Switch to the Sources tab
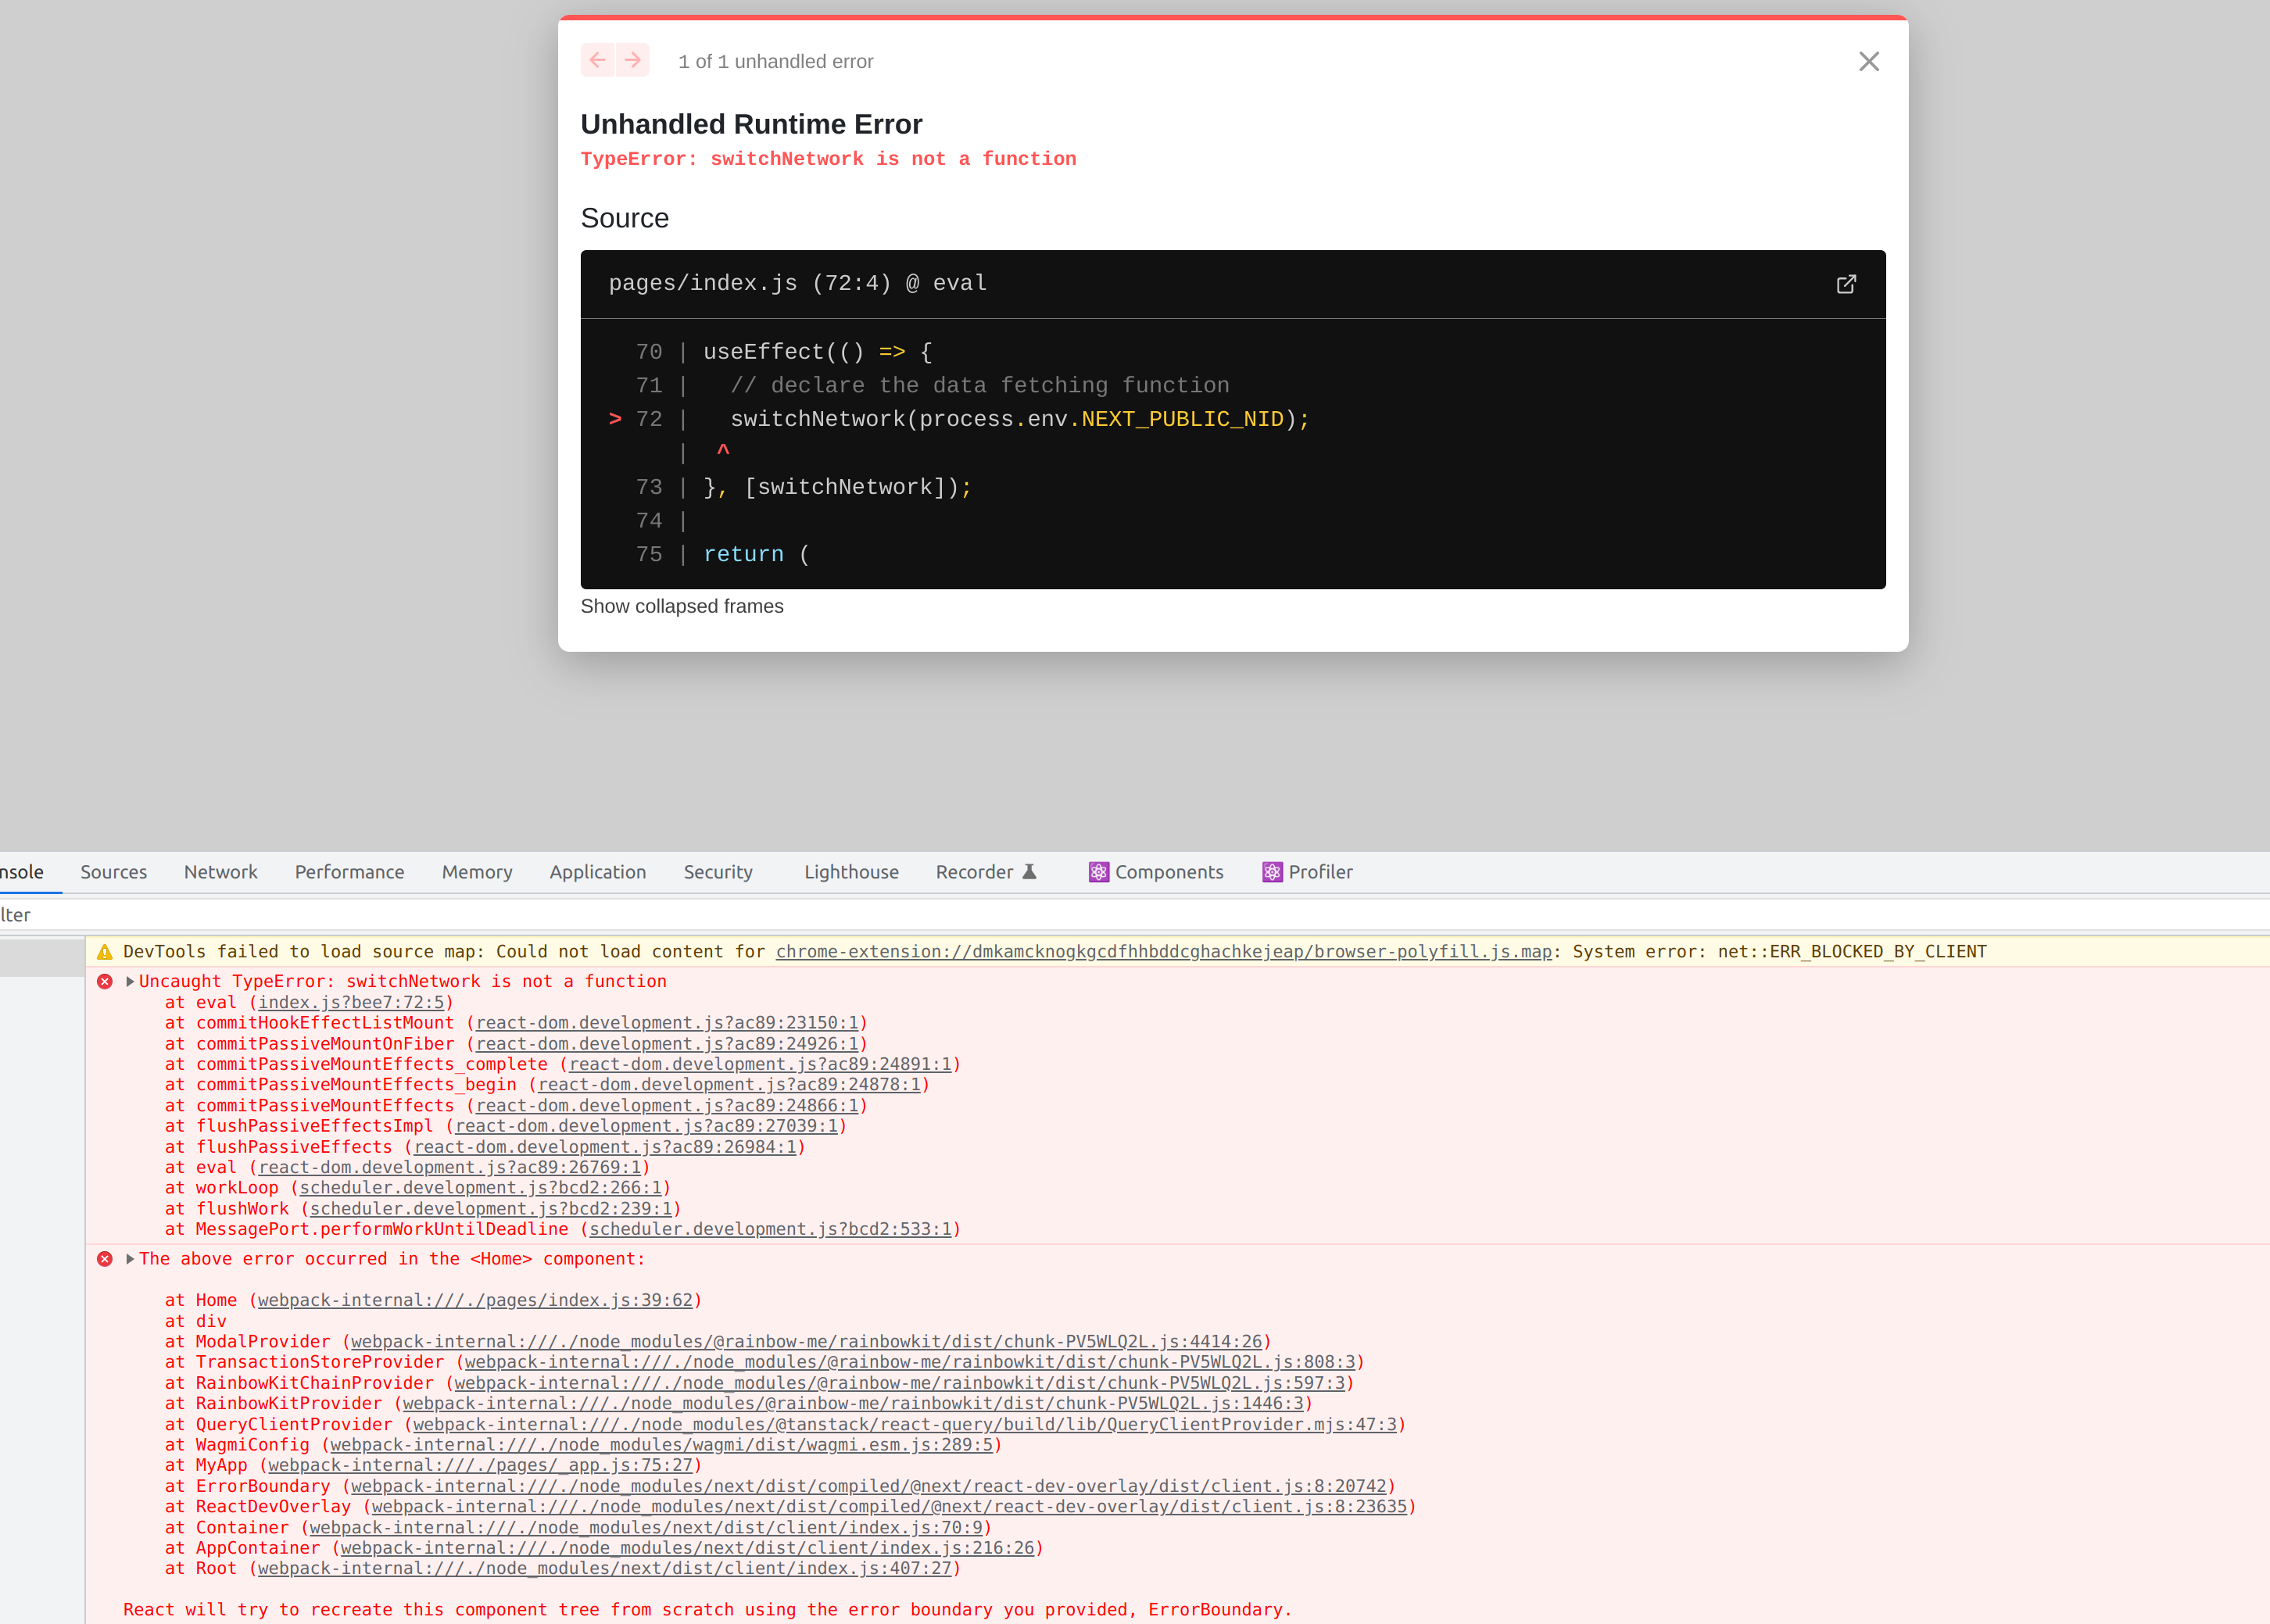2270x1624 pixels. [x=113, y=872]
